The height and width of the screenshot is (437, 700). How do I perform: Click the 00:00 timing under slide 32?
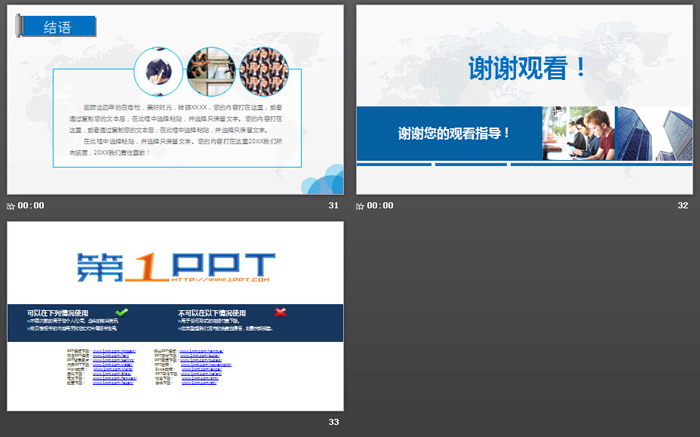[x=380, y=206]
